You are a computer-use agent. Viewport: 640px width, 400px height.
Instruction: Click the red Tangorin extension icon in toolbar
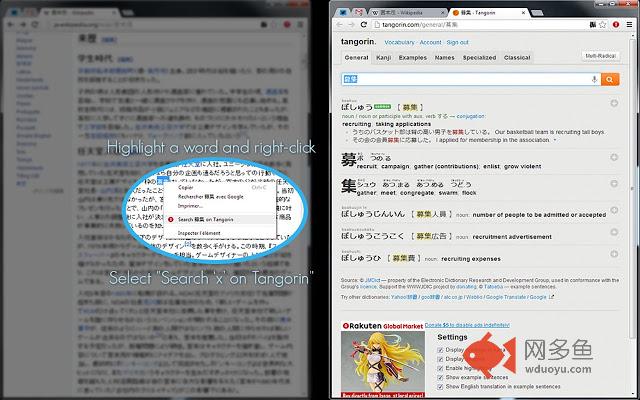pyautogui.click(x=616, y=25)
